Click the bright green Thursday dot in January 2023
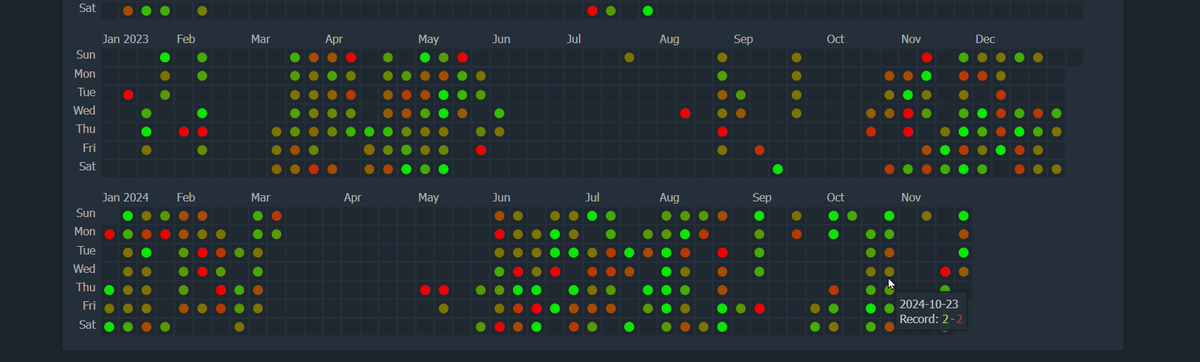The image size is (1200, 362). point(147,132)
